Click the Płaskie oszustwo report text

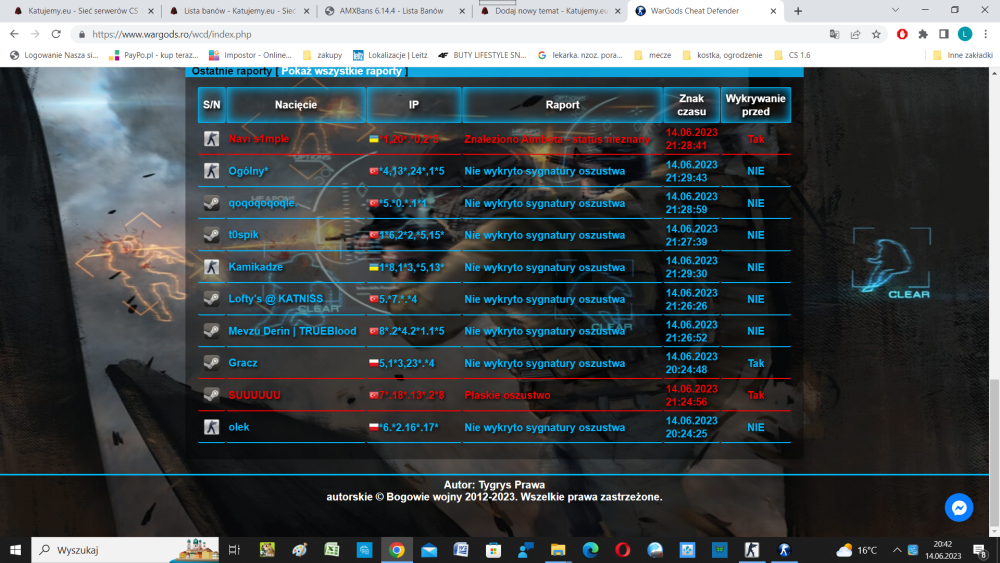507,395
